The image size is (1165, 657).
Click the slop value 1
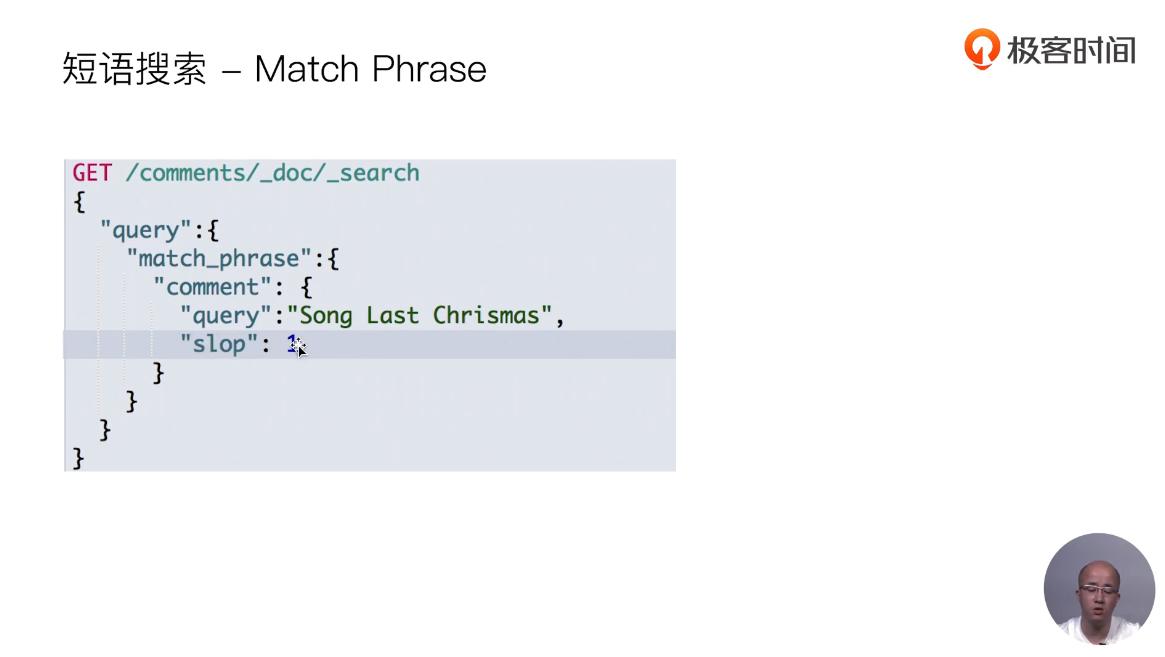(x=293, y=344)
